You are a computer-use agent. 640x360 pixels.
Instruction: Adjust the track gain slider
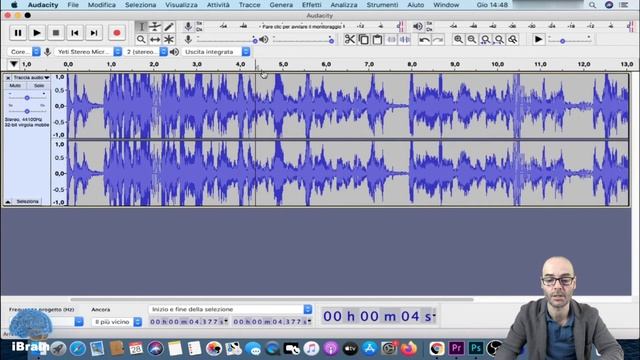(x=27, y=98)
